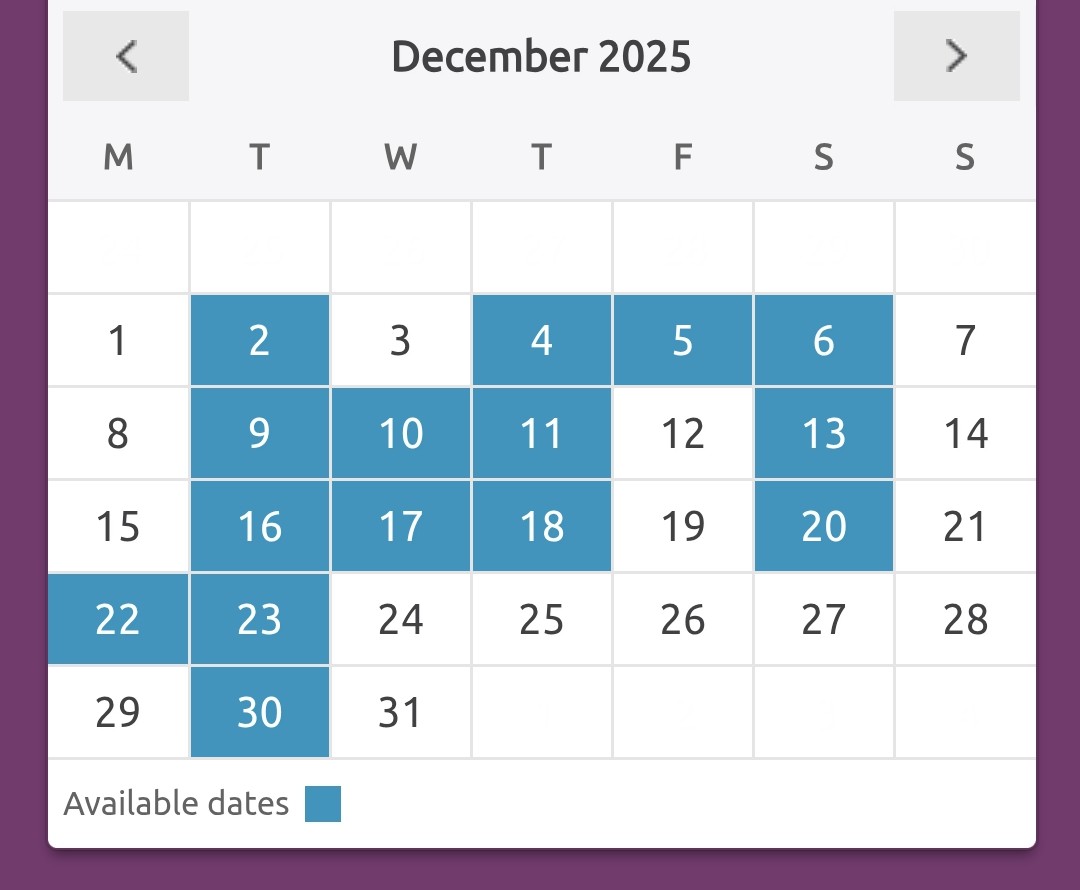Select December 23 availability
The image size is (1080, 890).
(260, 619)
